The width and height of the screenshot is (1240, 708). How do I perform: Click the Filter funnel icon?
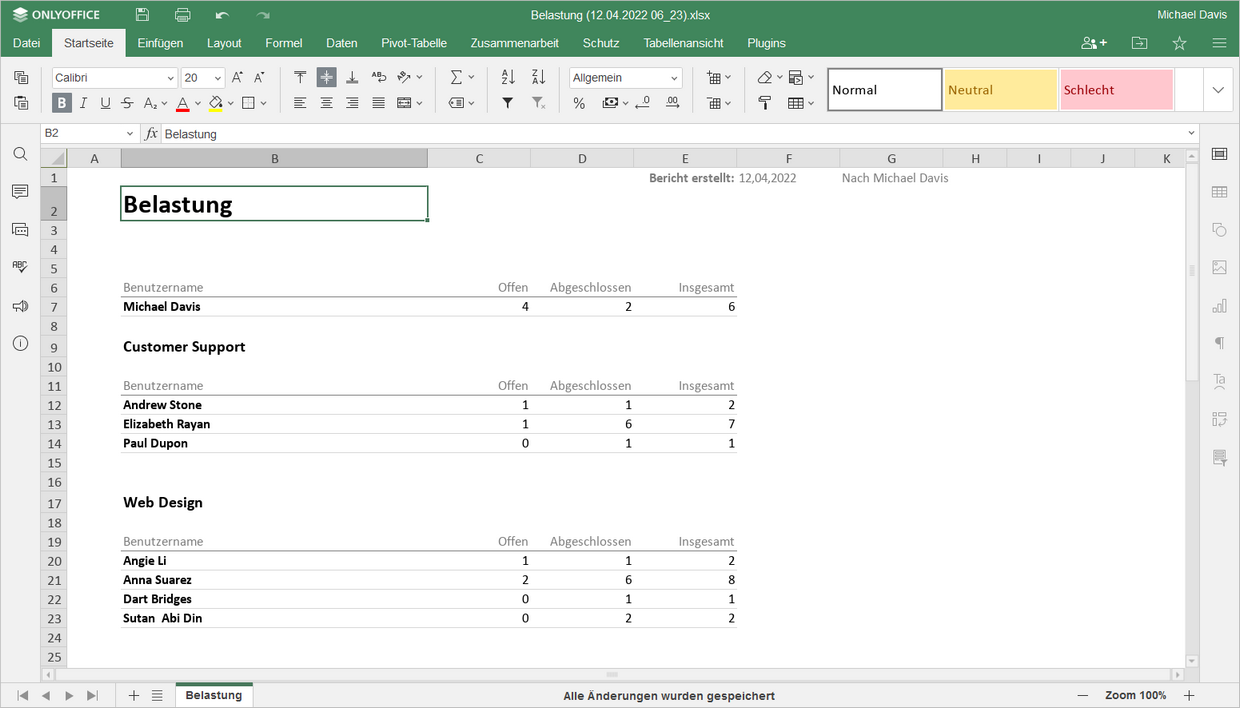pyautogui.click(x=508, y=102)
